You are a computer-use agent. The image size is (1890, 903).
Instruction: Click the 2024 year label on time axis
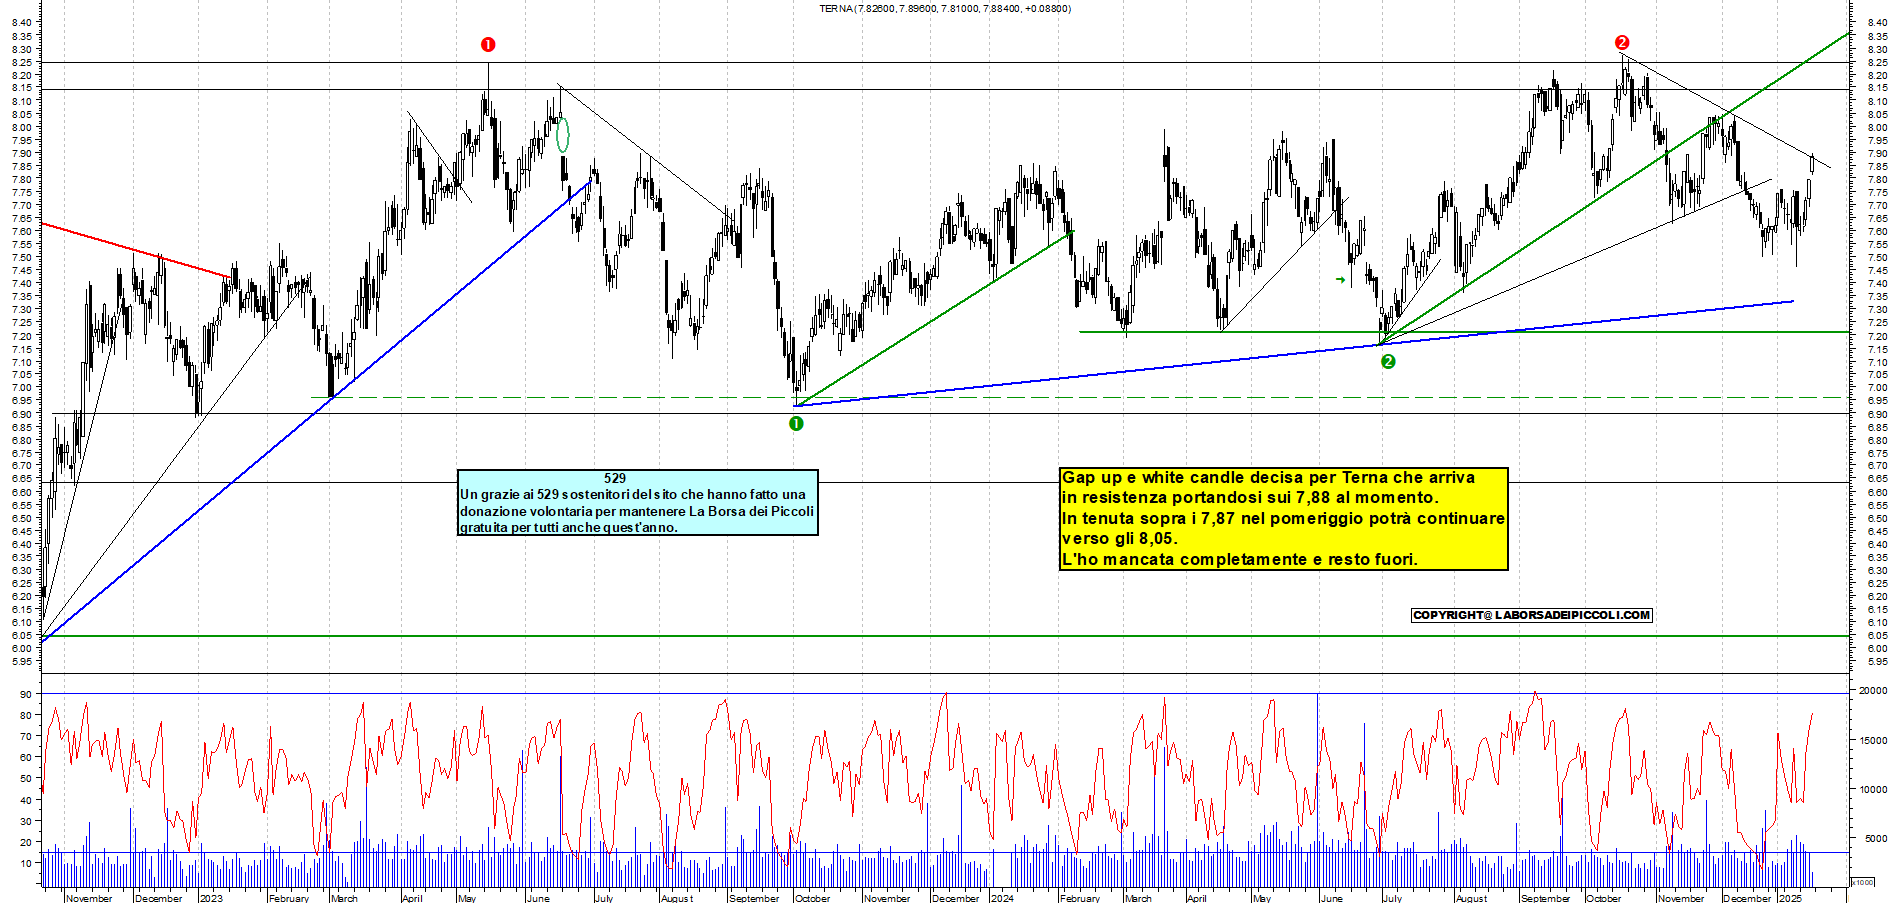(x=1002, y=898)
